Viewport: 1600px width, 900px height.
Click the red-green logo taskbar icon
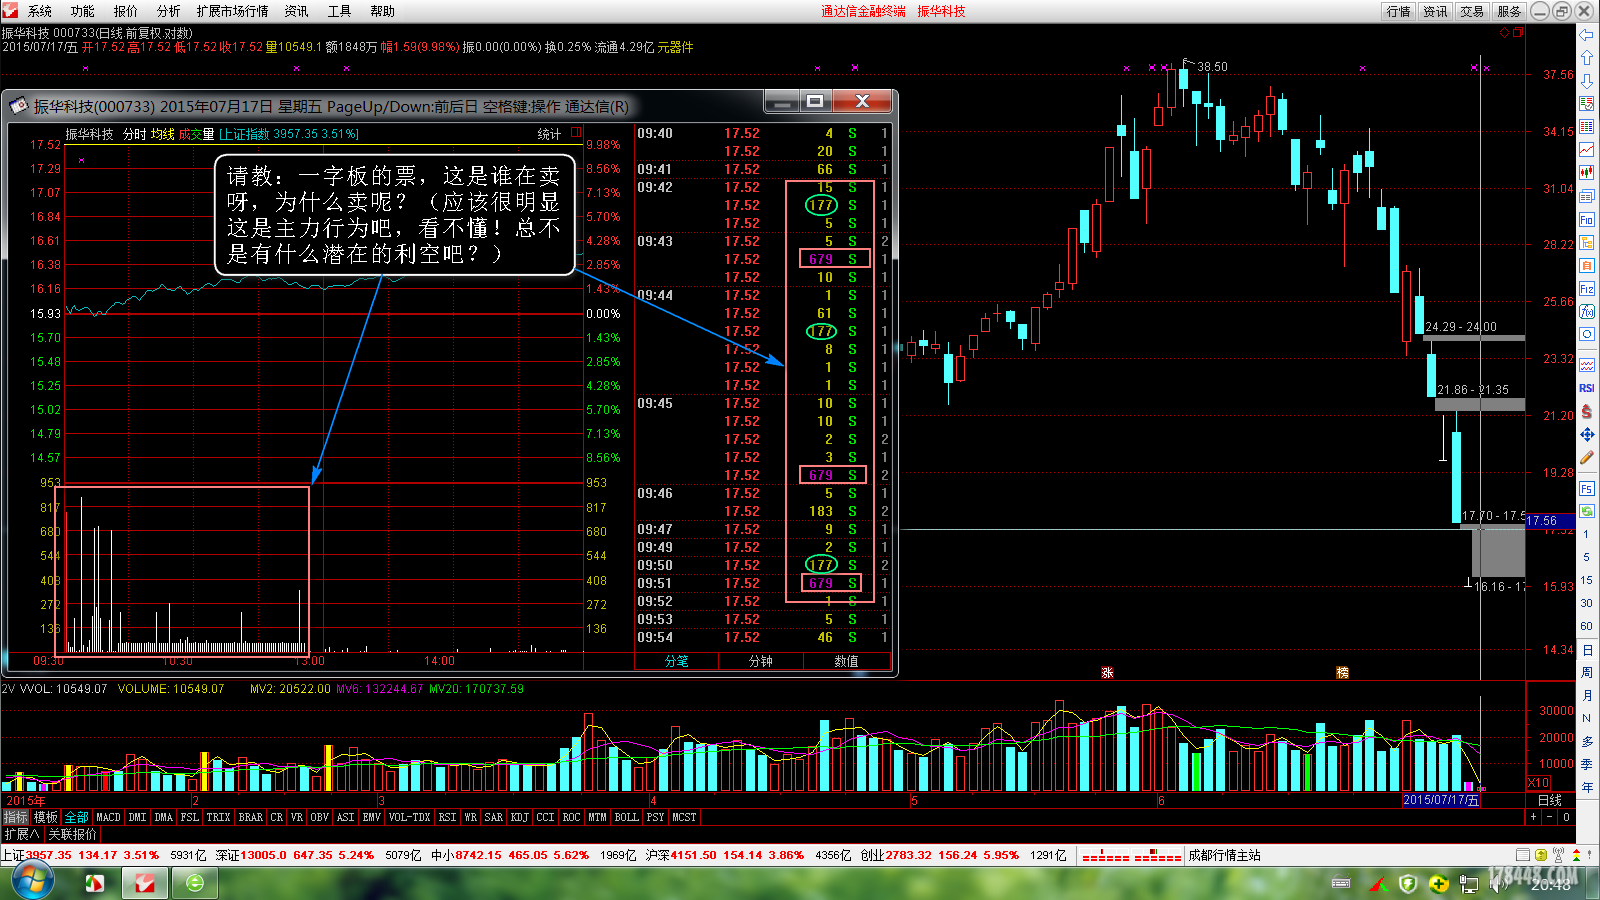pos(94,882)
